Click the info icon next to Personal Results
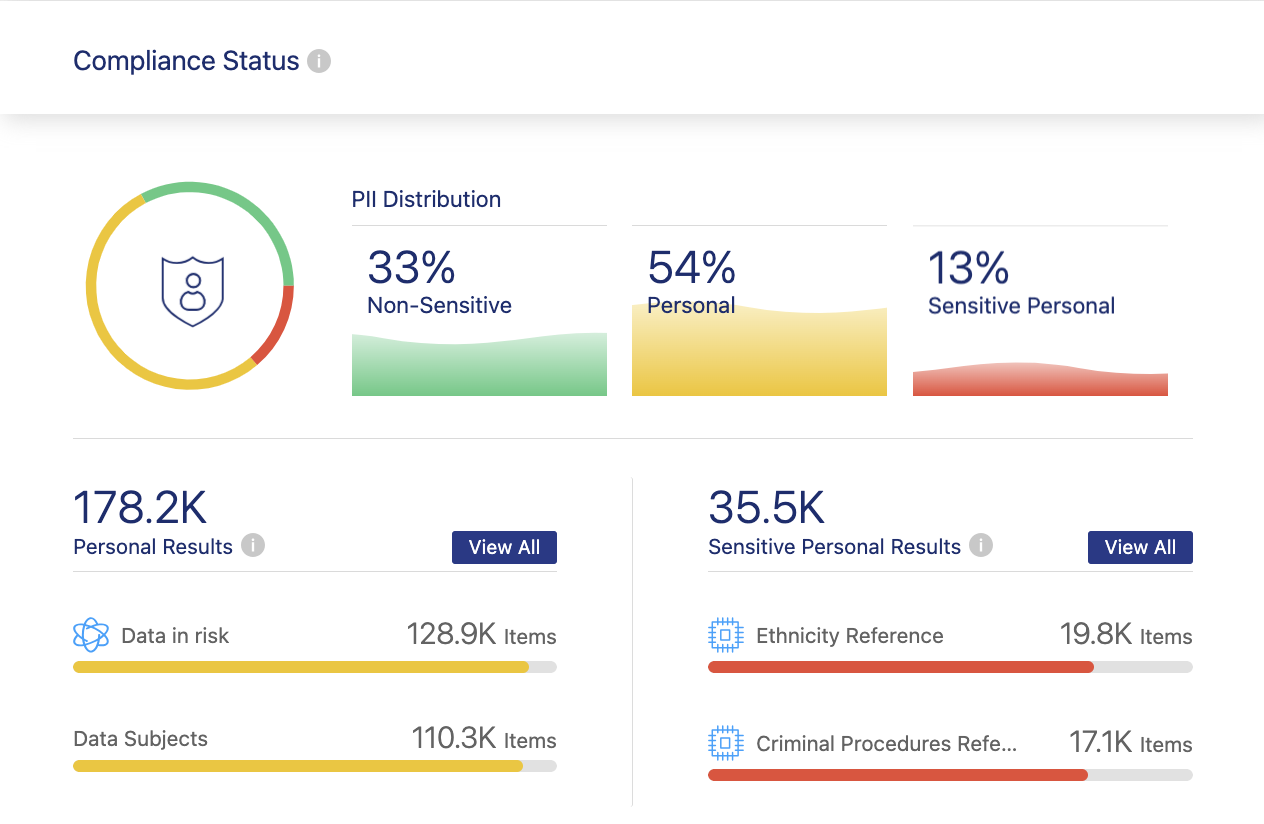The image size is (1264, 824). click(253, 546)
